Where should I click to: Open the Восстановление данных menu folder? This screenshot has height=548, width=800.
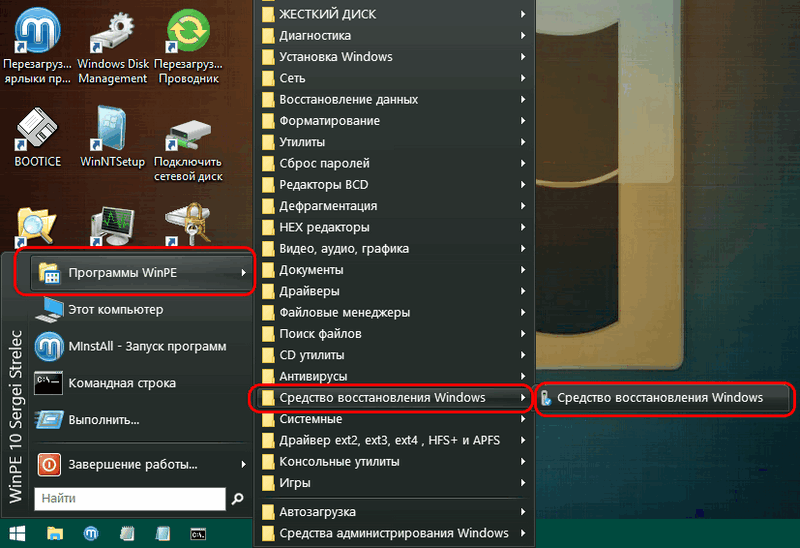tap(394, 99)
